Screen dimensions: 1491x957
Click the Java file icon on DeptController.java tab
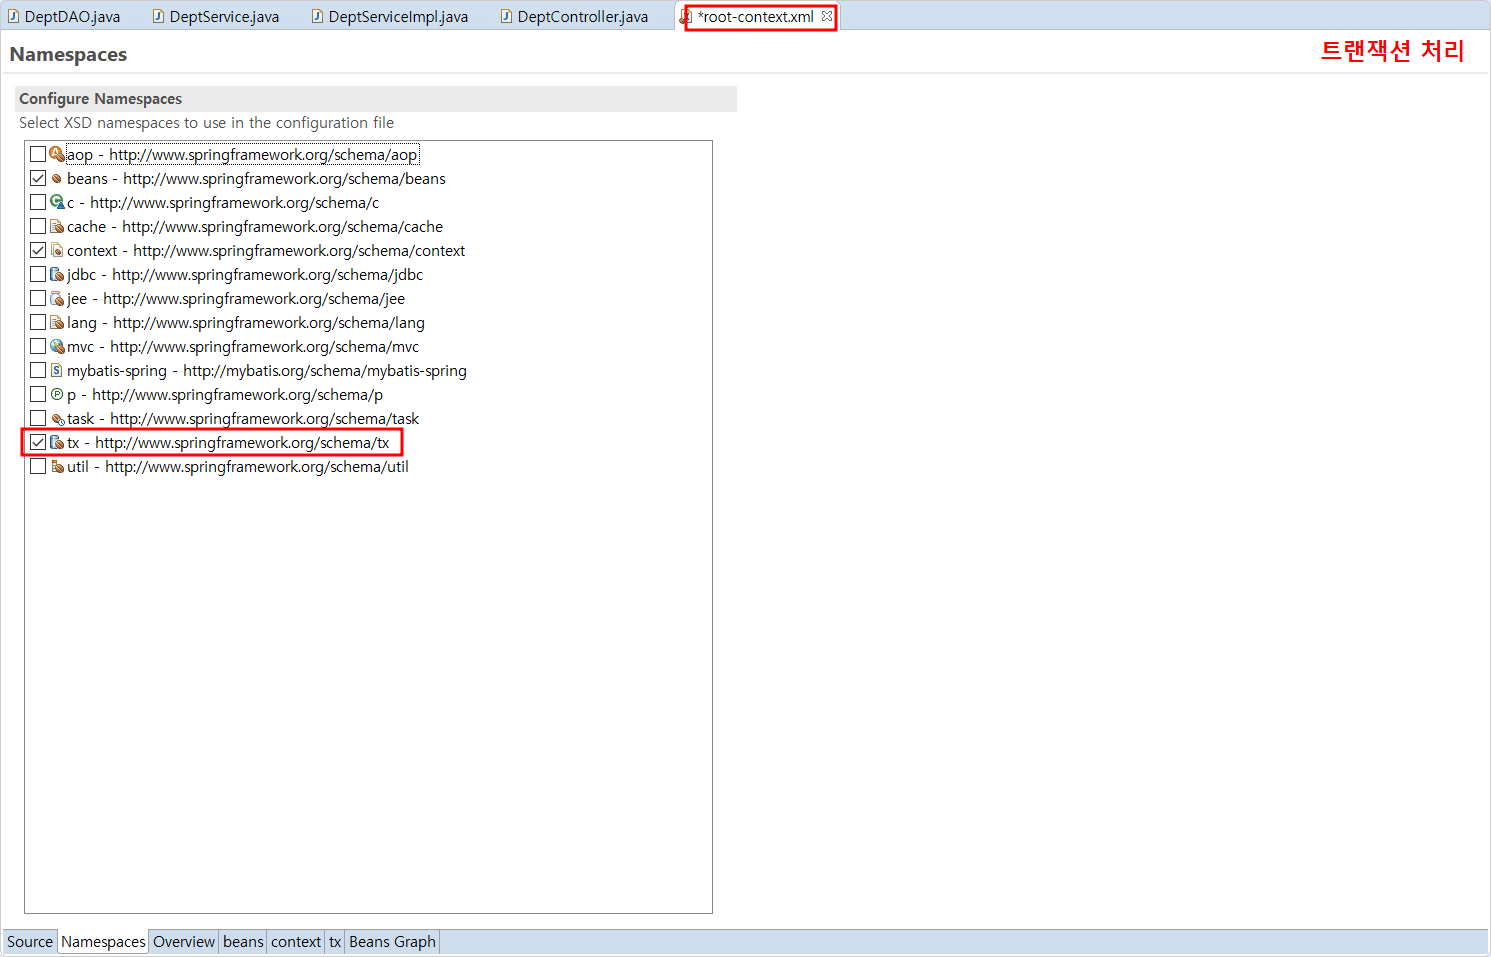point(506,16)
